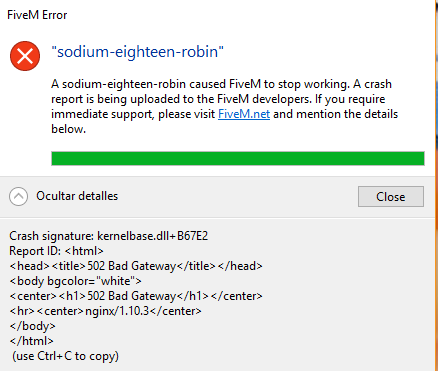Click the body bgcolor white line
The width and height of the screenshot is (438, 371).
75,281
